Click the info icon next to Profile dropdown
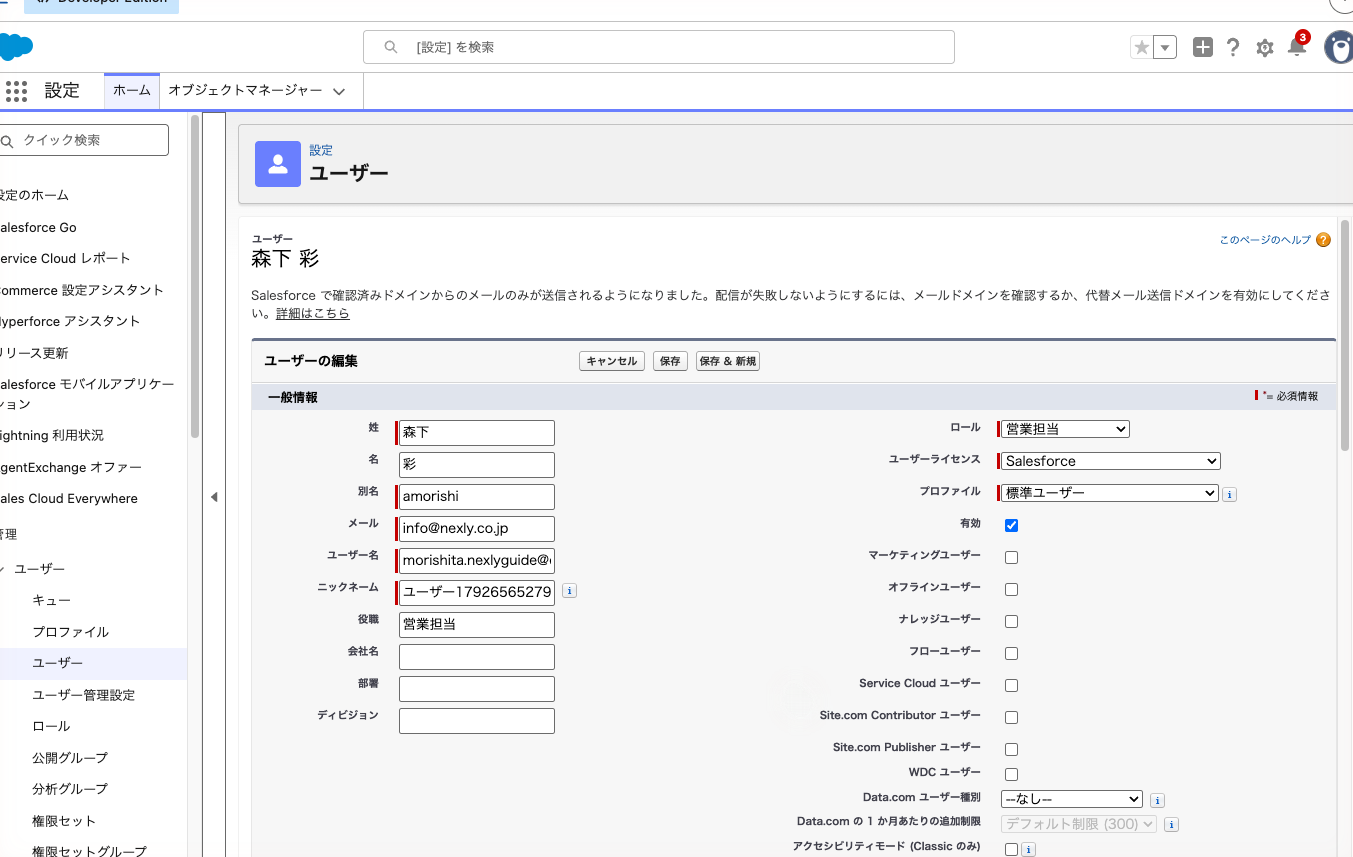This screenshot has width=1353, height=857. [1230, 494]
